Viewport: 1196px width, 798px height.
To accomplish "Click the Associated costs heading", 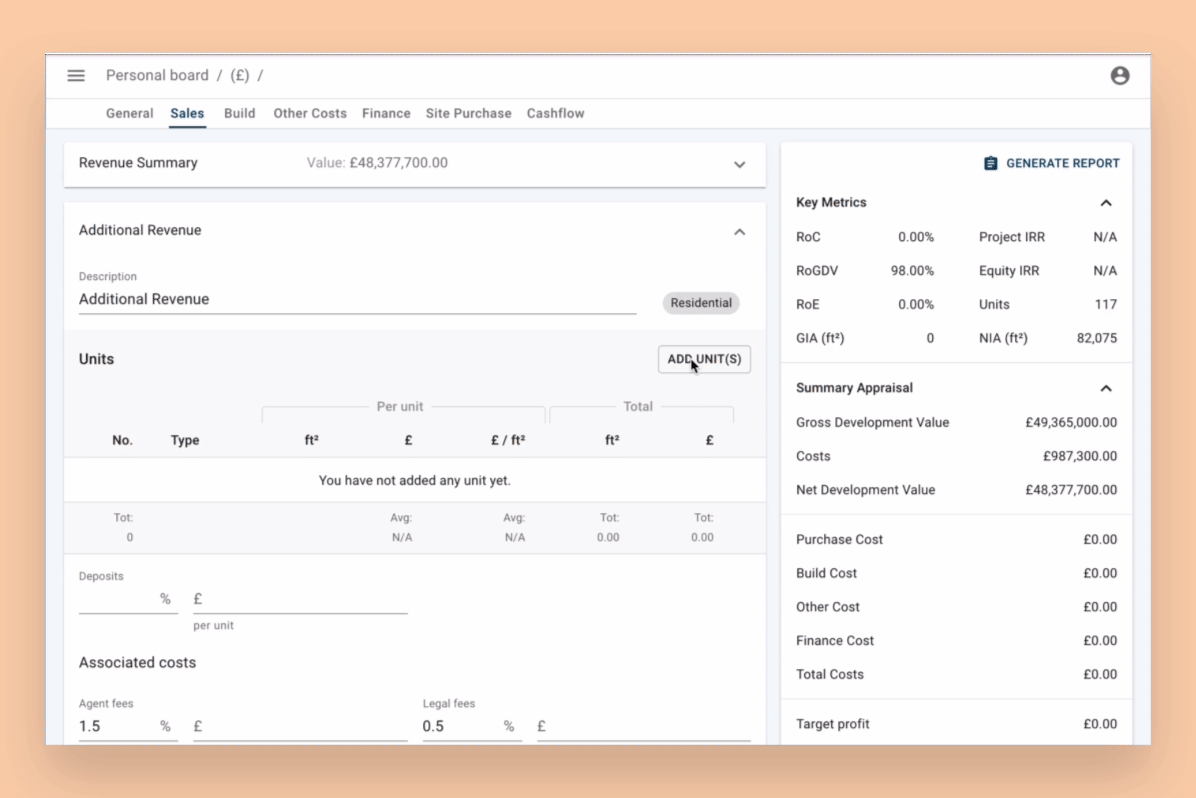I will pyautogui.click(x=137, y=662).
